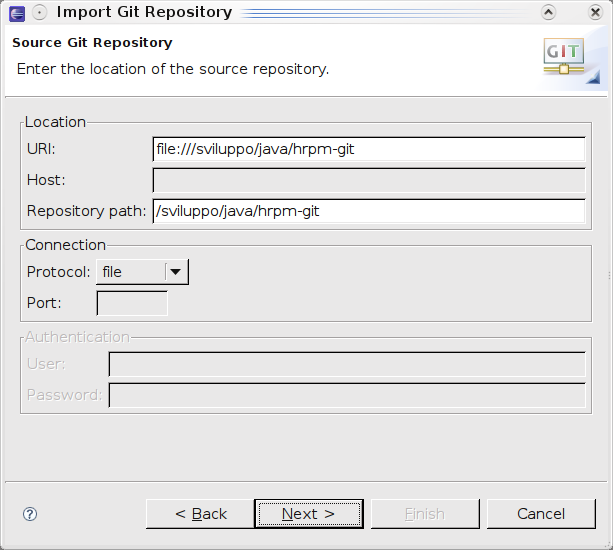Screen dimensions: 613x550
Task: Click the 'Repository path:' label
Action: pos(86,211)
